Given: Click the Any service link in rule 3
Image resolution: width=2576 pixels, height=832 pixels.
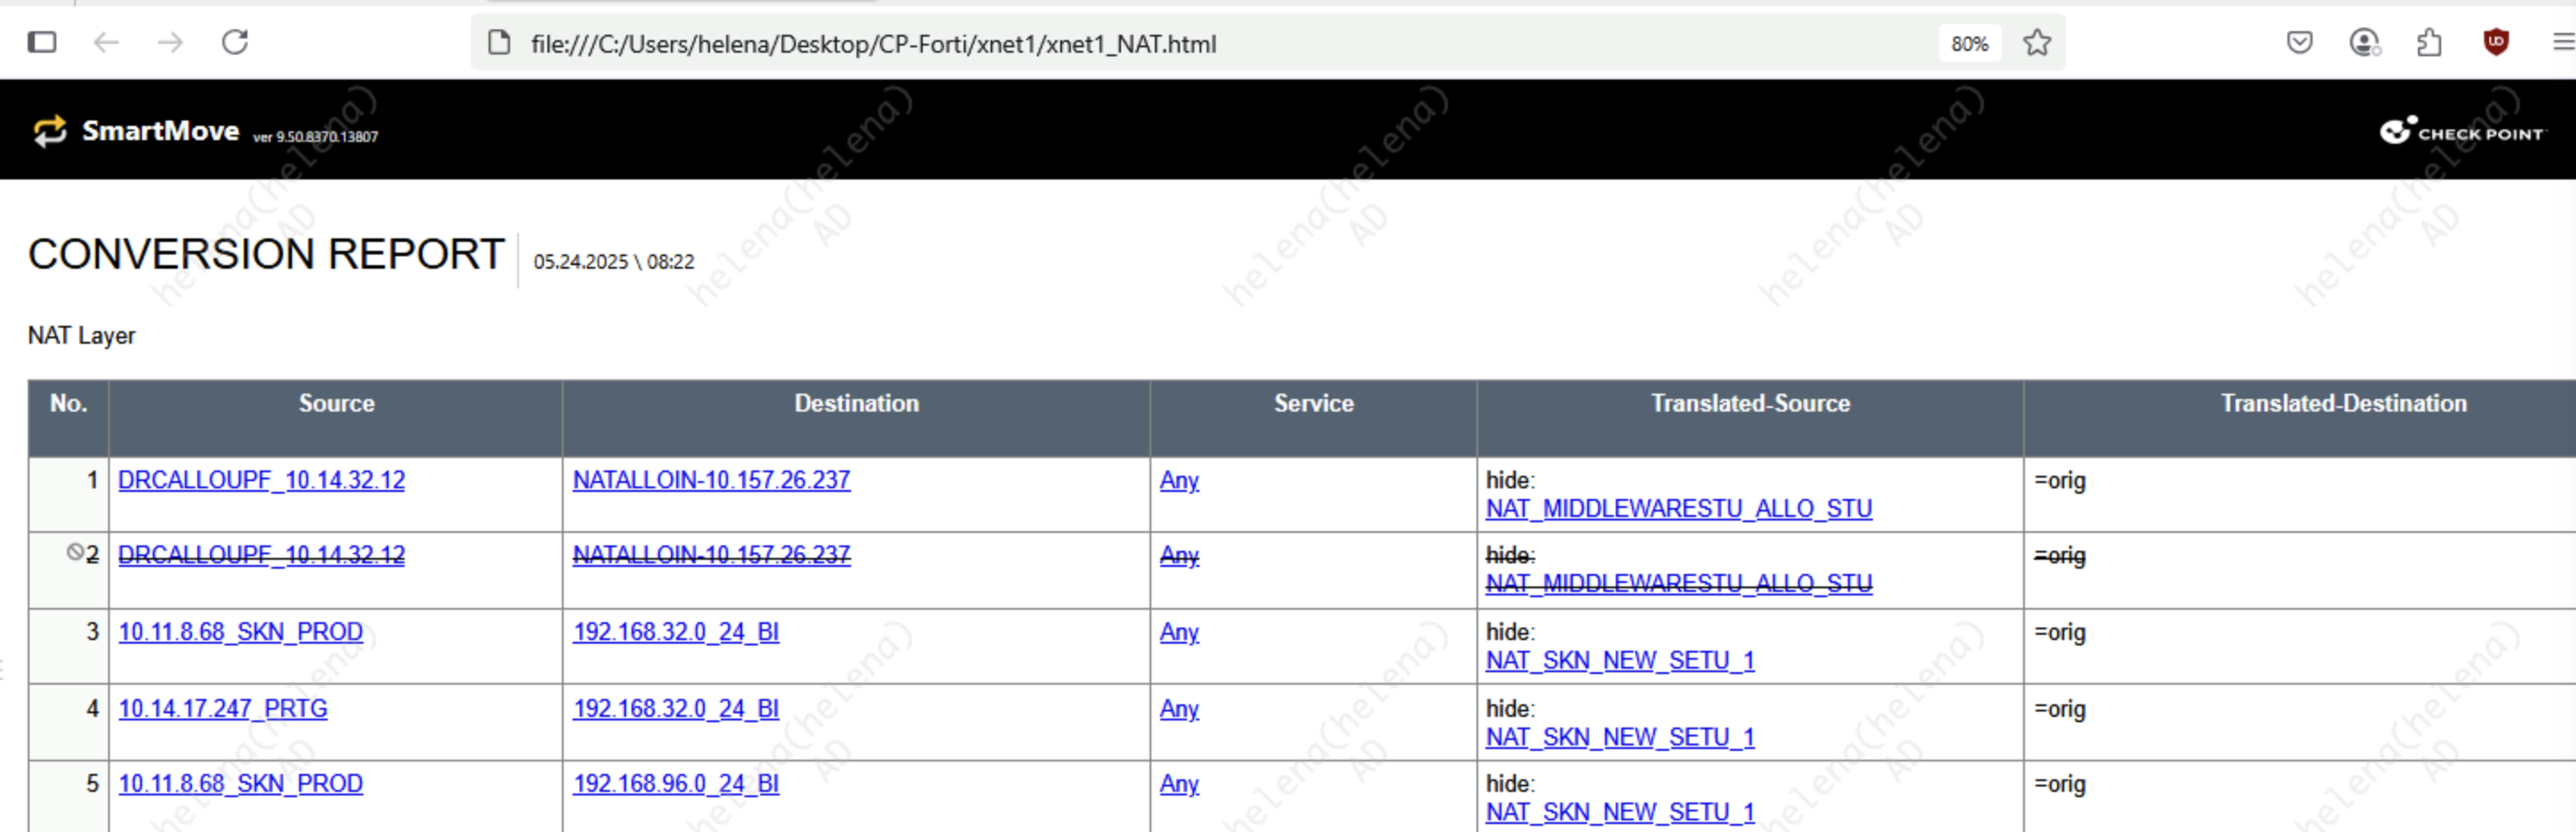Looking at the screenshot, I should coord(1179,633).
